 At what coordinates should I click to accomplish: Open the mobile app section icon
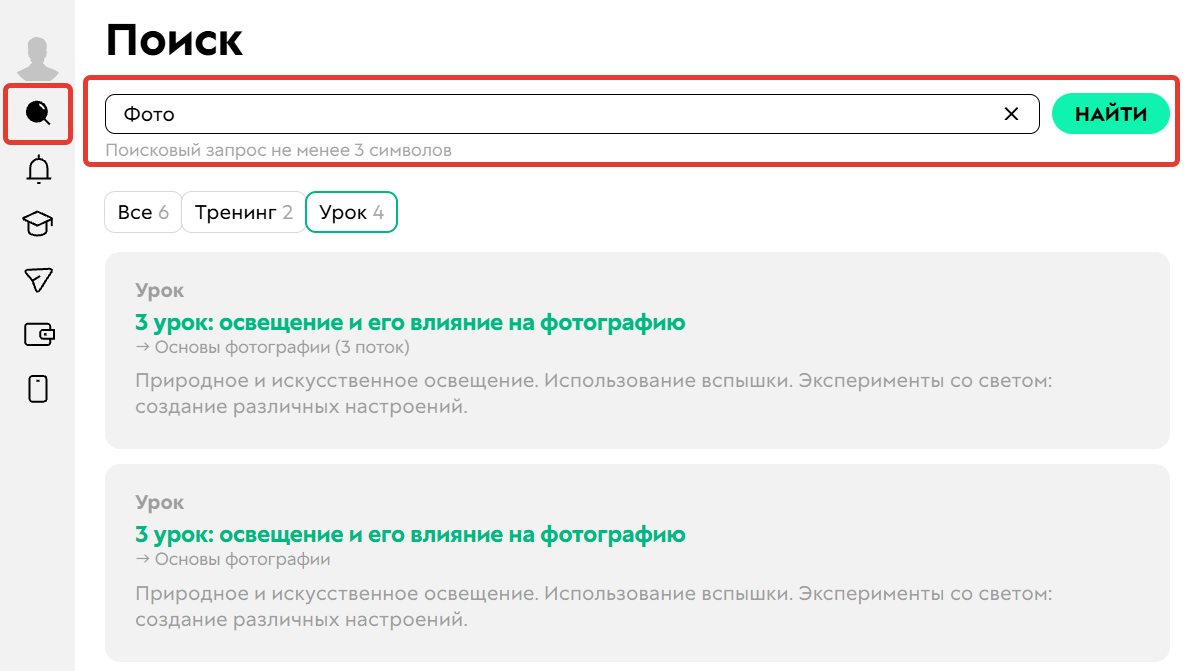coord(37,389)
